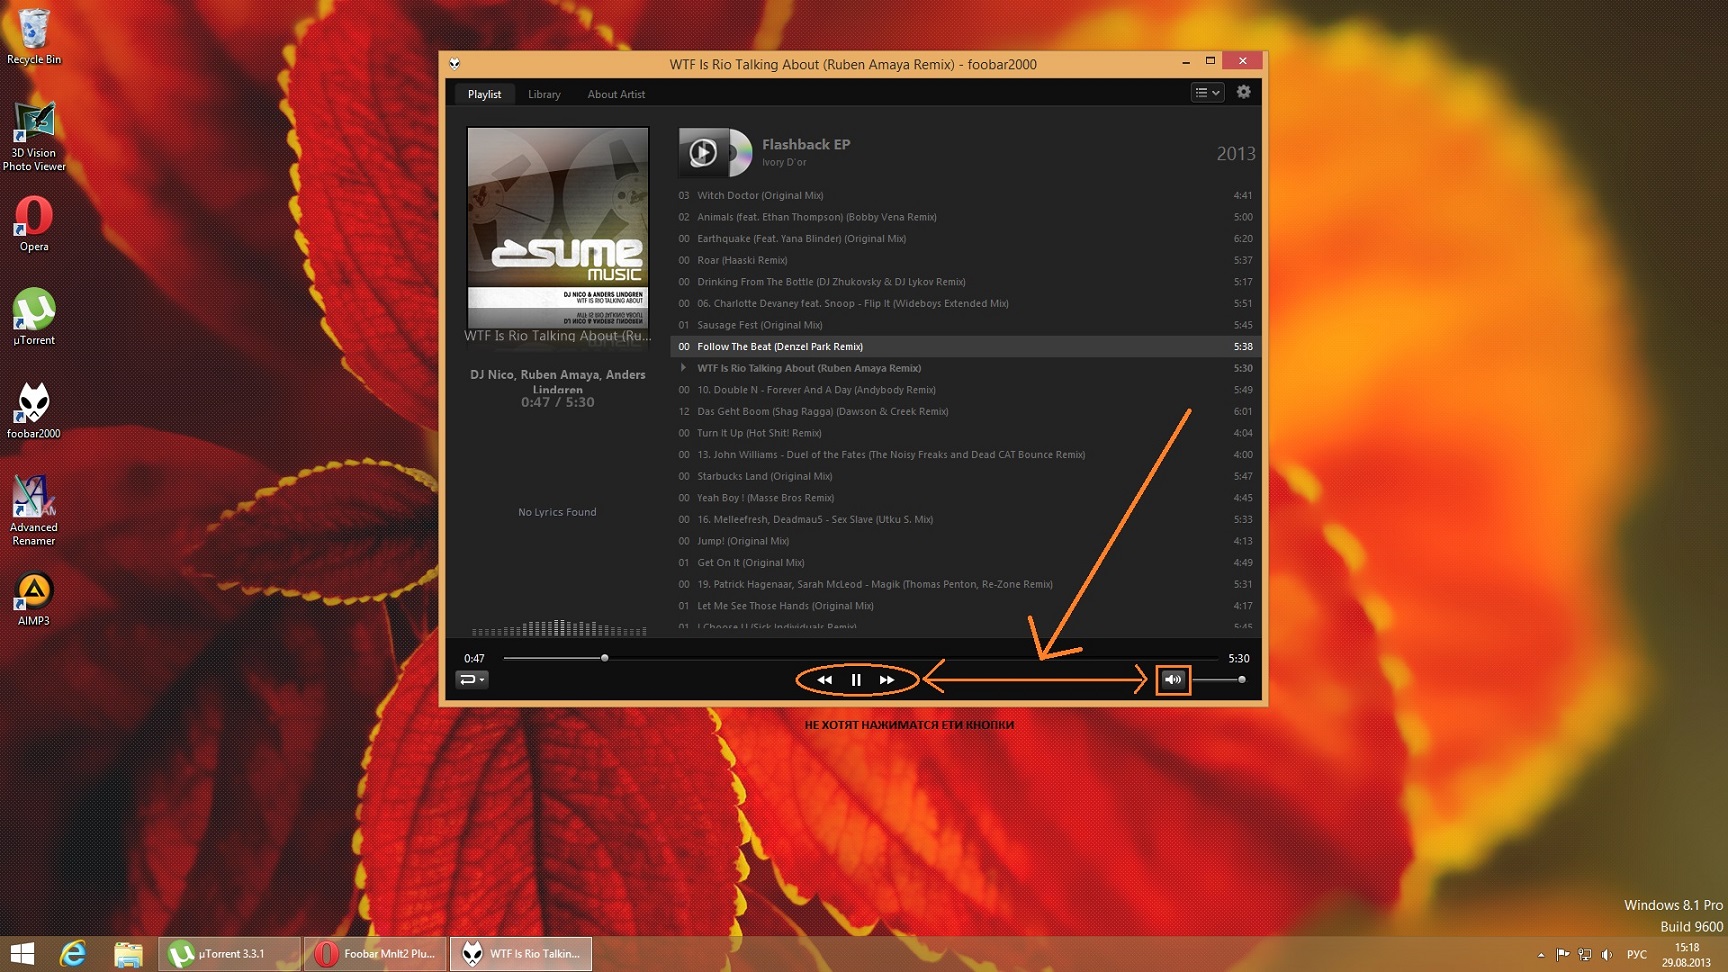Open the playback order dropdown

click(x=472, y=680)
